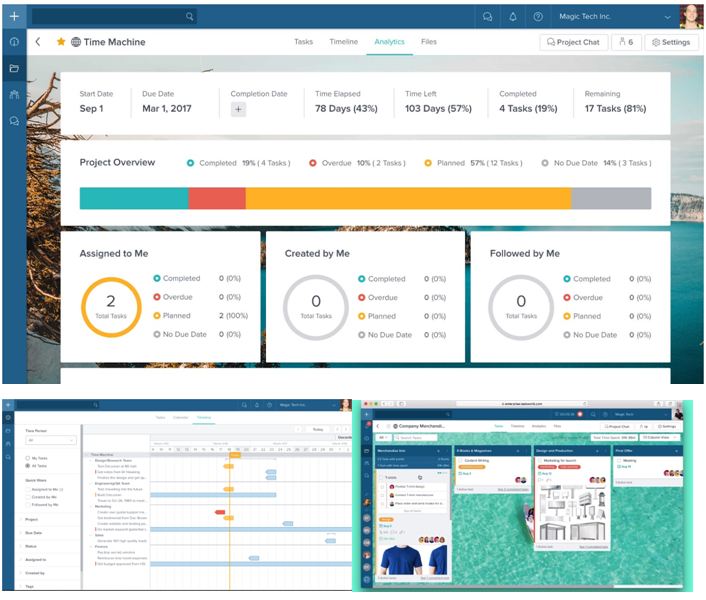Open the blue T-shirt thumbnail in the Merchandise column
This screenshot has width=706, height=600.
(400, 559)
